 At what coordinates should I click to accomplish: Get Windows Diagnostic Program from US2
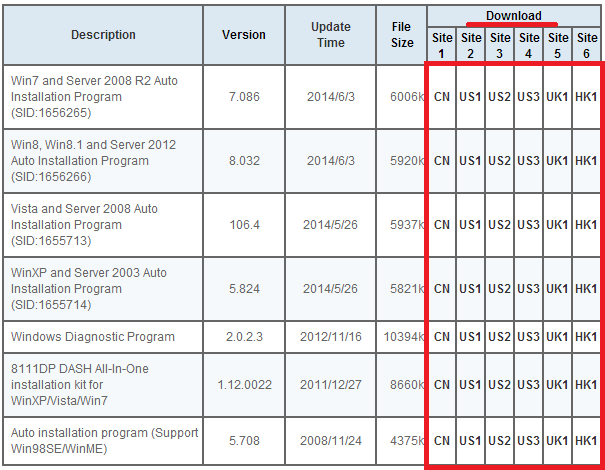tap(499, 337)
